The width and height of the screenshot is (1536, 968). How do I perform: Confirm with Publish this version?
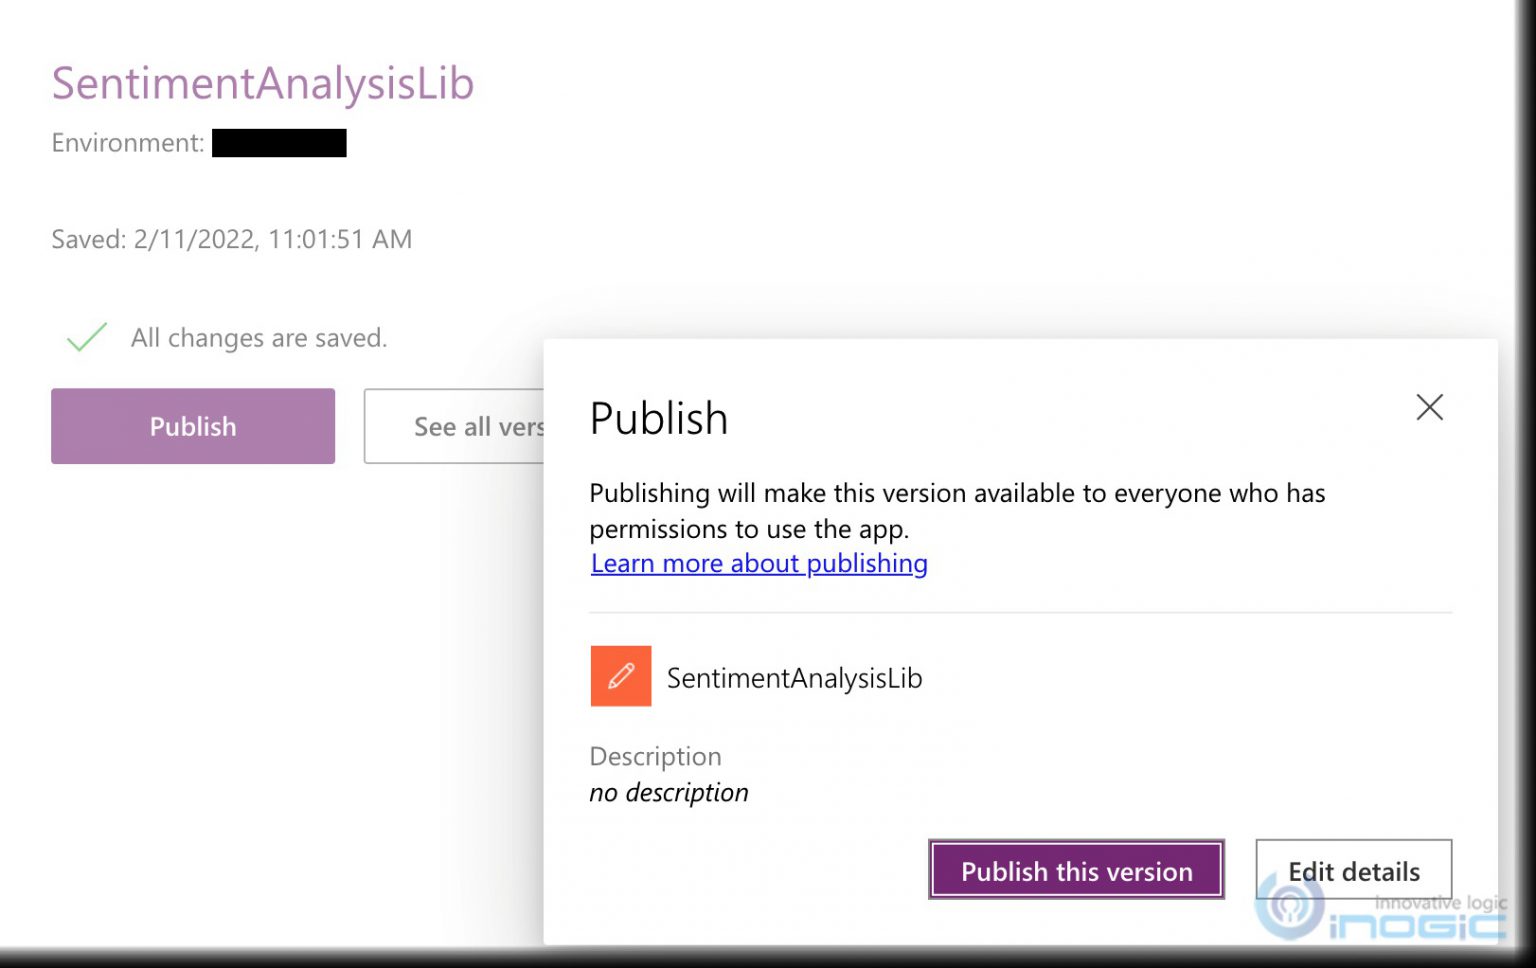click(1076, 870)
